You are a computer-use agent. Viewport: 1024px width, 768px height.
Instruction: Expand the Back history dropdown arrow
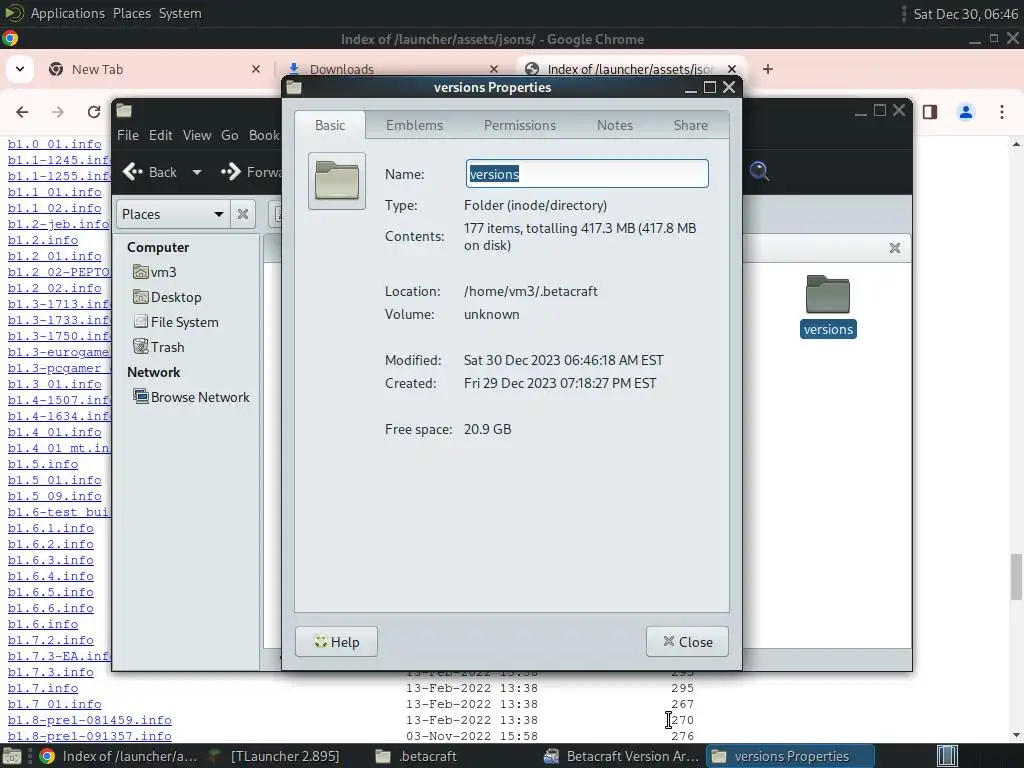(x=197, y=172)
